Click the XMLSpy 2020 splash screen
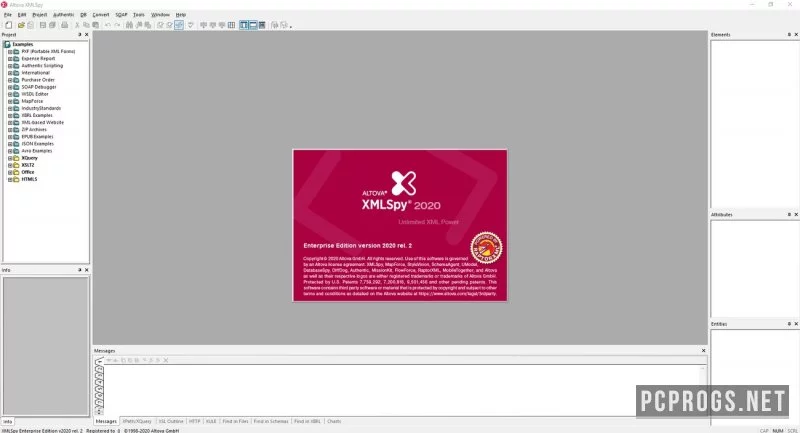The image size is (800, 433). pyautogui.click(x=400, y=225)
